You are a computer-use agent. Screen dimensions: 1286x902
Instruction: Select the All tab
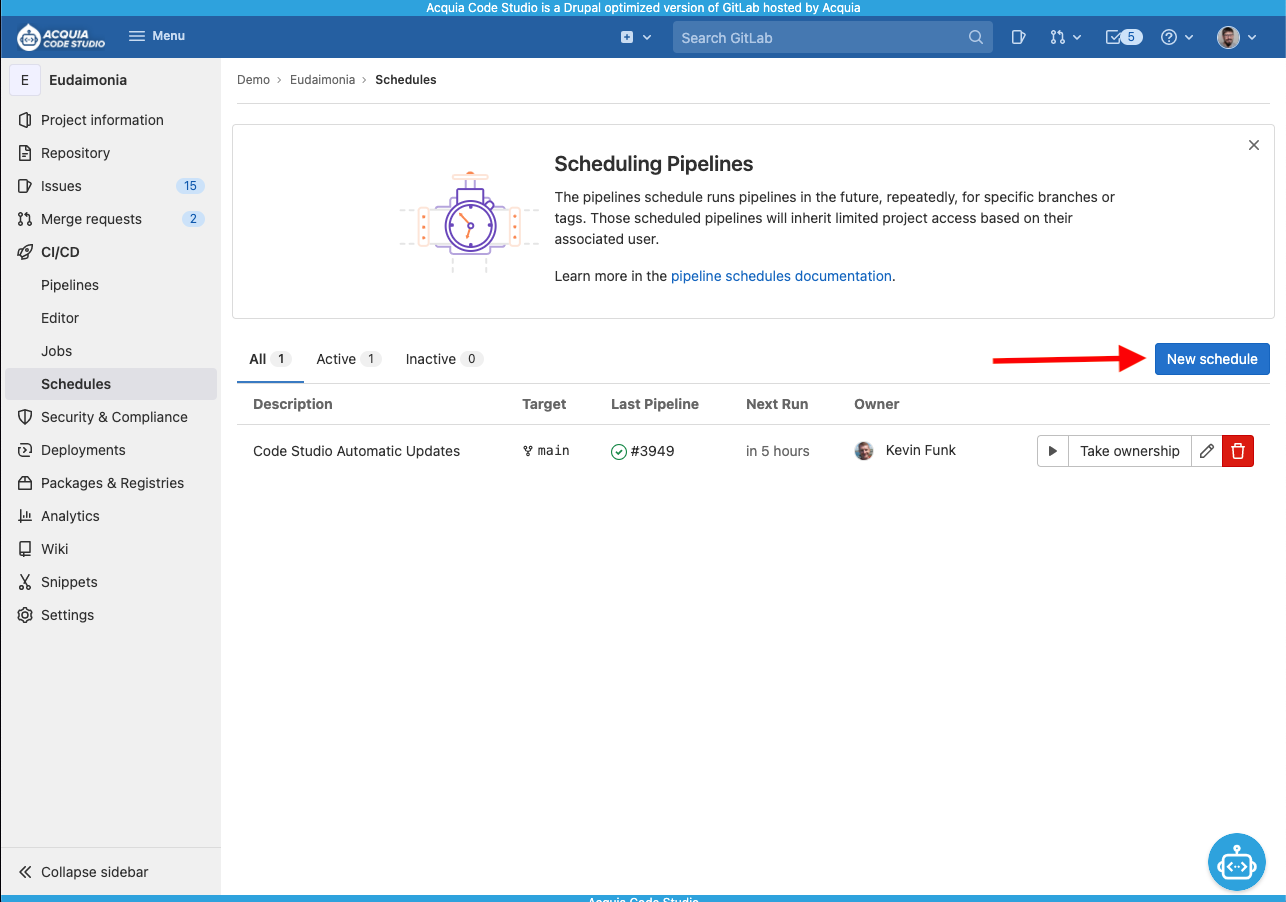click(x=270, y=359)
